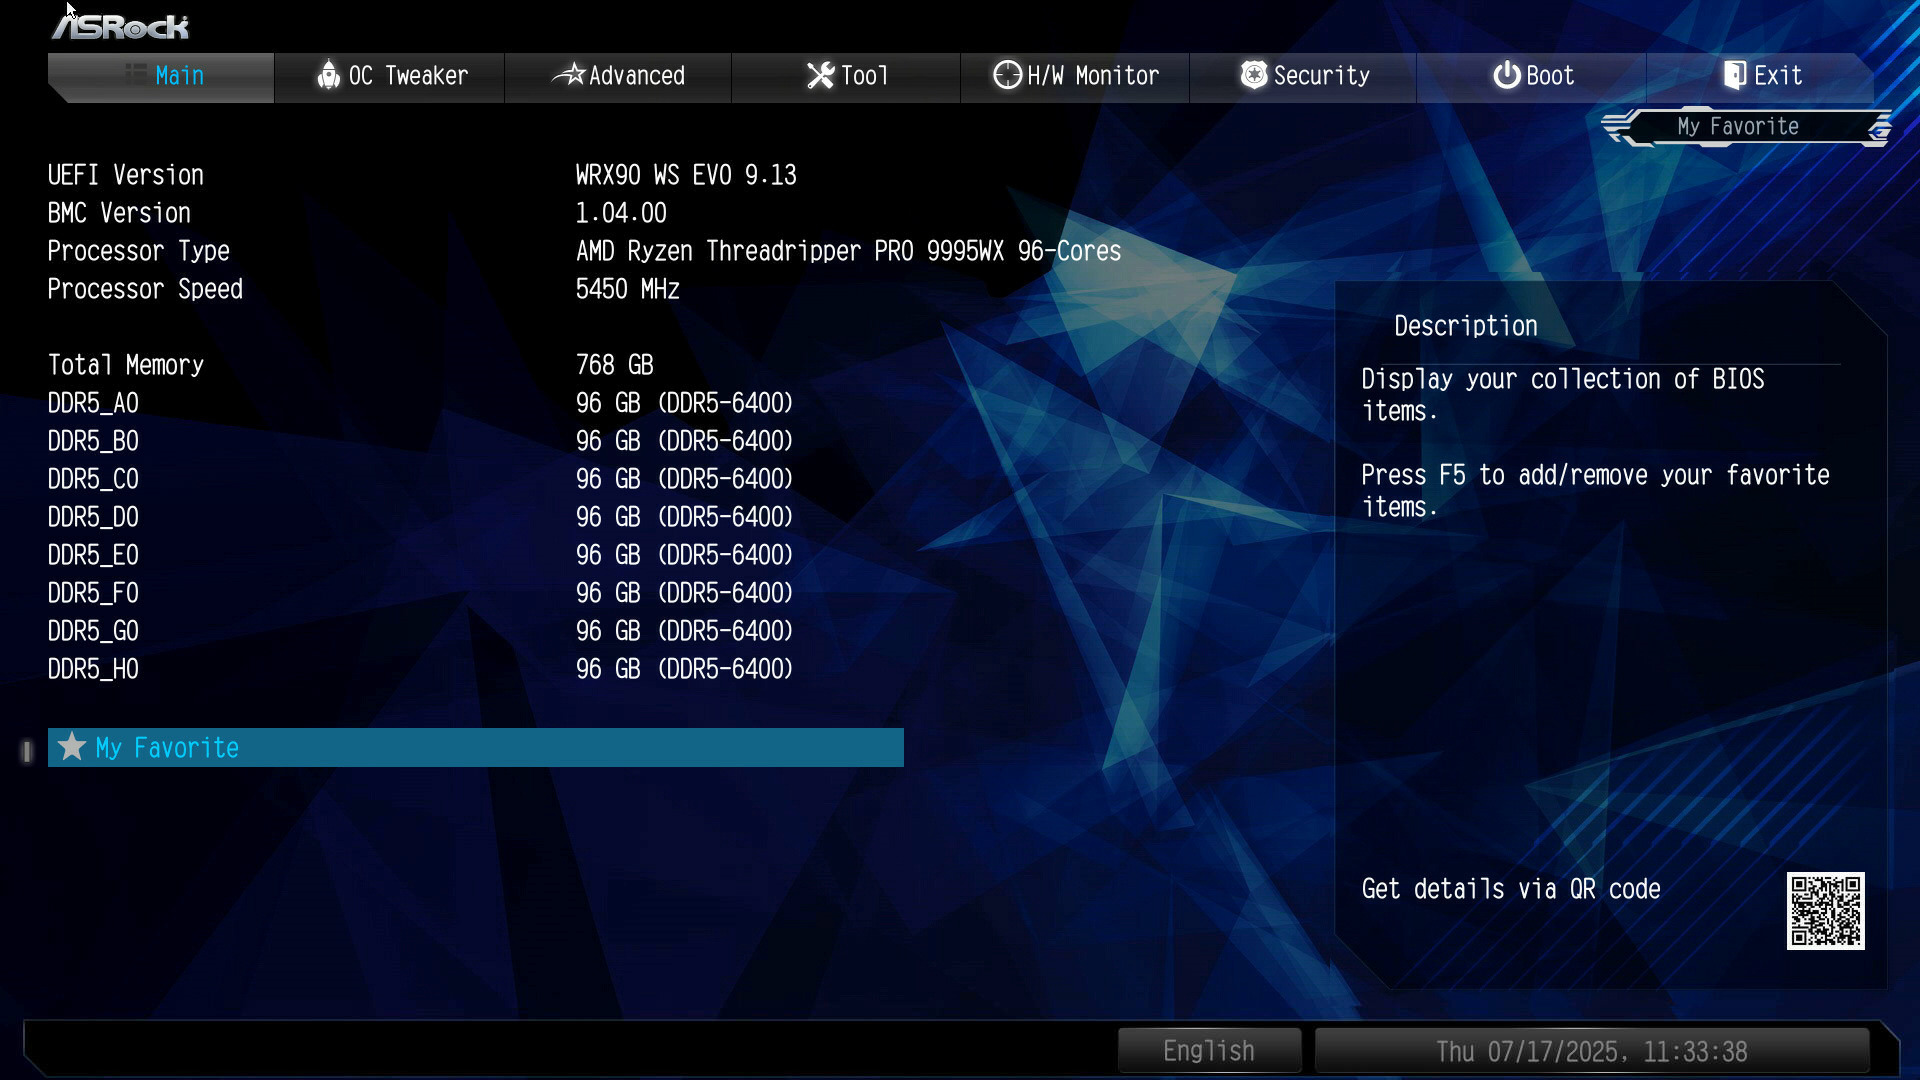Click the date and time display
The height and width of the screenshot is (1080, 1920).
point(1591,1051)
